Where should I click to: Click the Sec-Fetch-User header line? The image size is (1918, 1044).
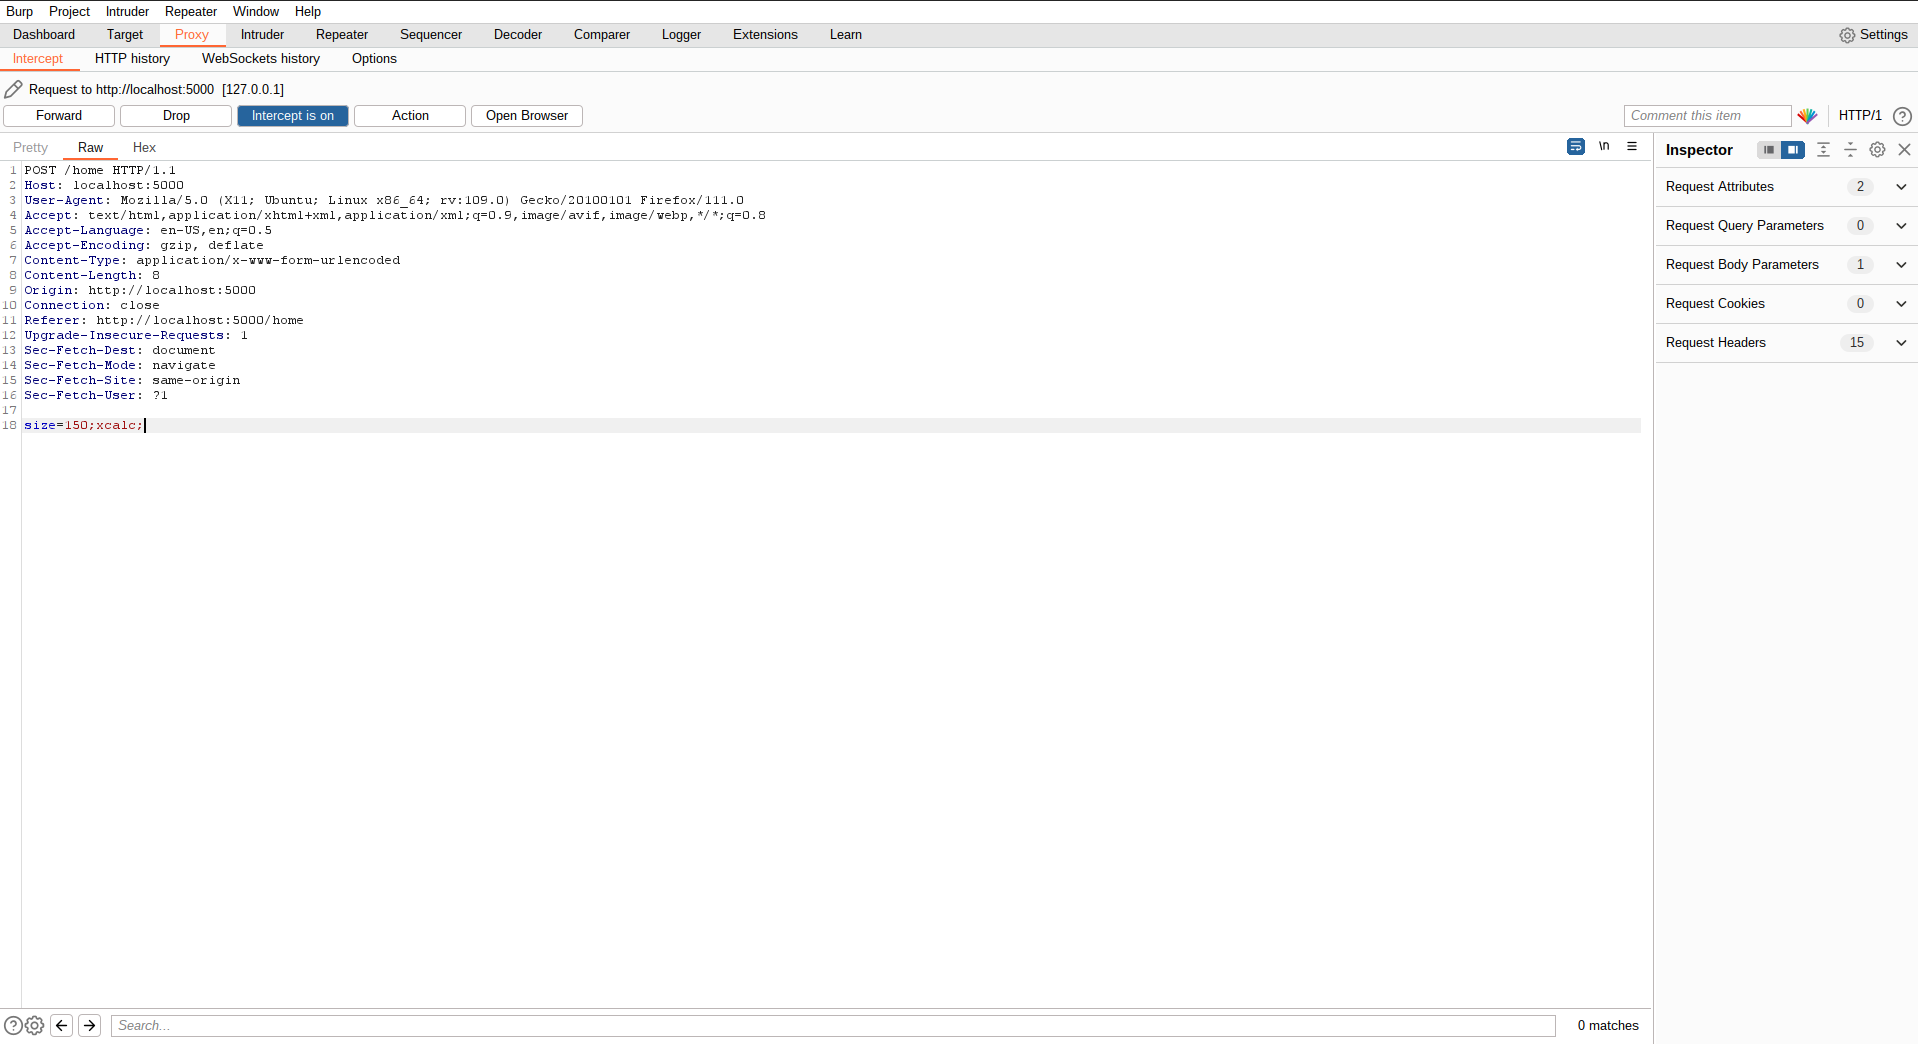click(x=96, y=396)
